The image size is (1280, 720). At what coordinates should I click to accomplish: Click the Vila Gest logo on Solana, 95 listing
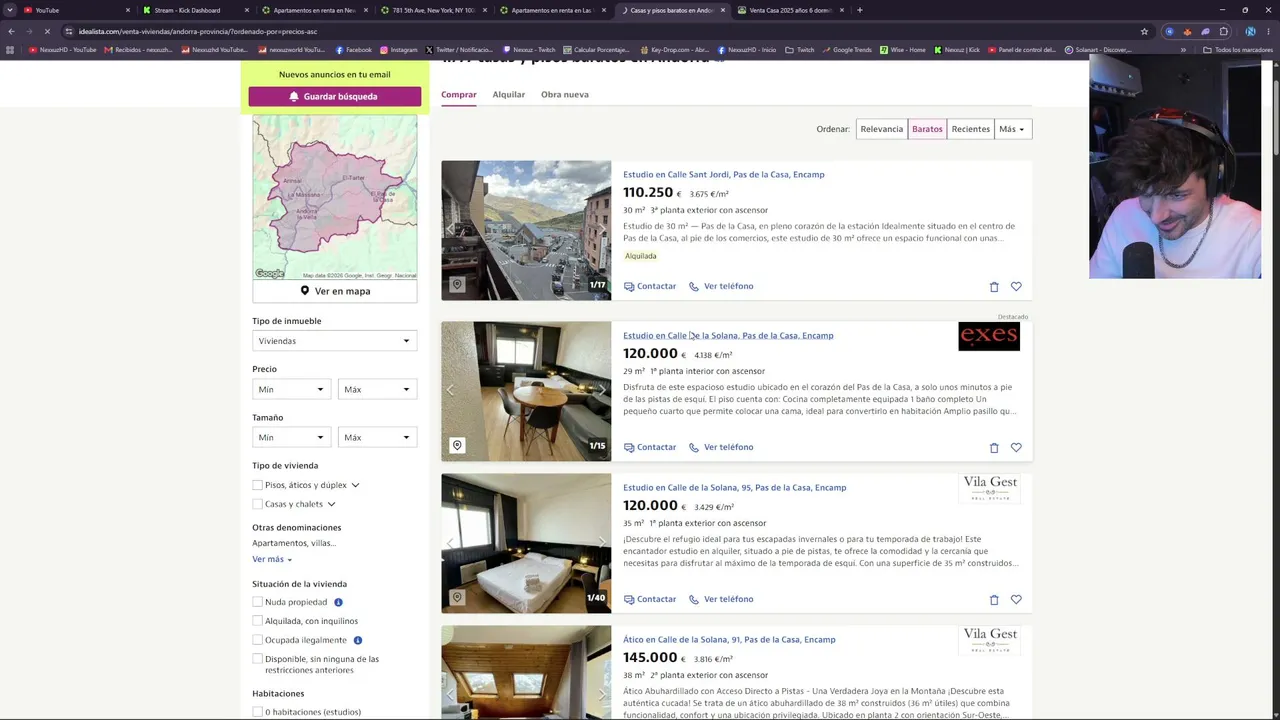click(x=990, y=488)
